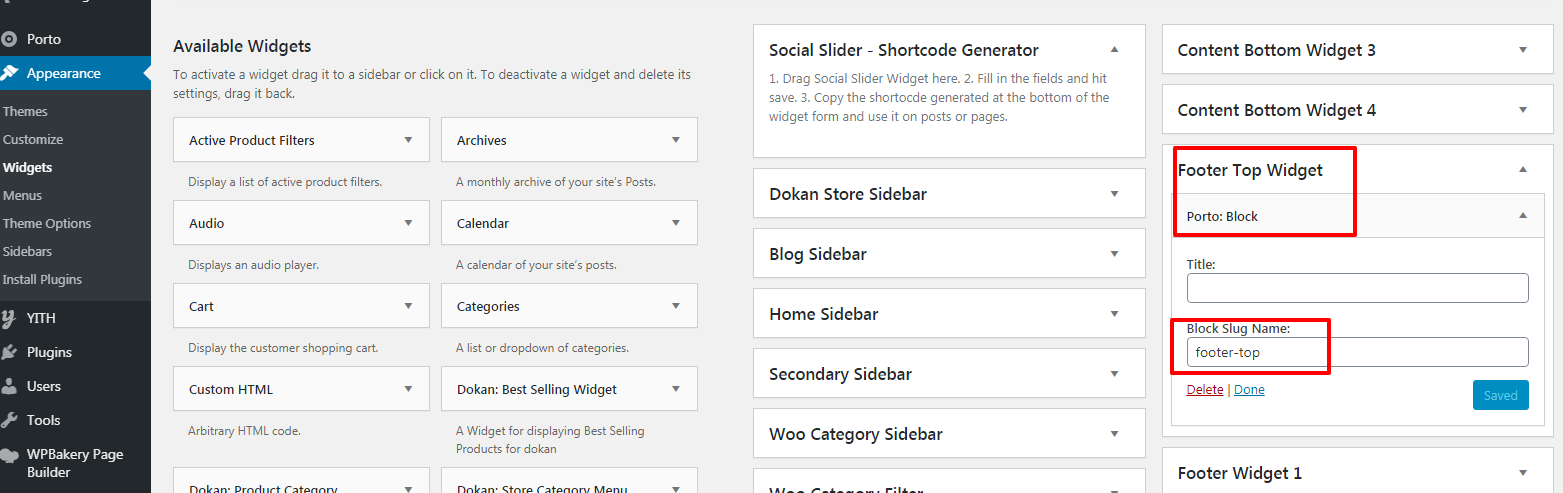The height and width of the screenshot is (493, 1563).
Task: Click the Block Slug Name field
Action: click(1357, 352)
